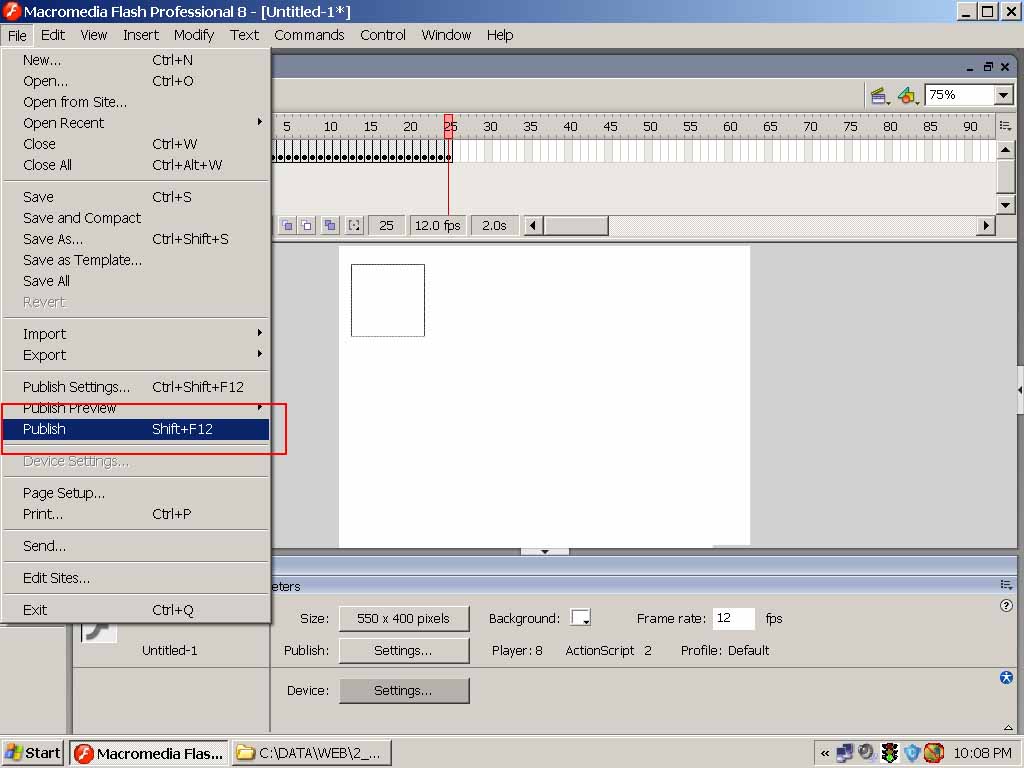Screen dimensions: 1024x768
Task: Select the square outline on the stage
Action: click(388, 300)
